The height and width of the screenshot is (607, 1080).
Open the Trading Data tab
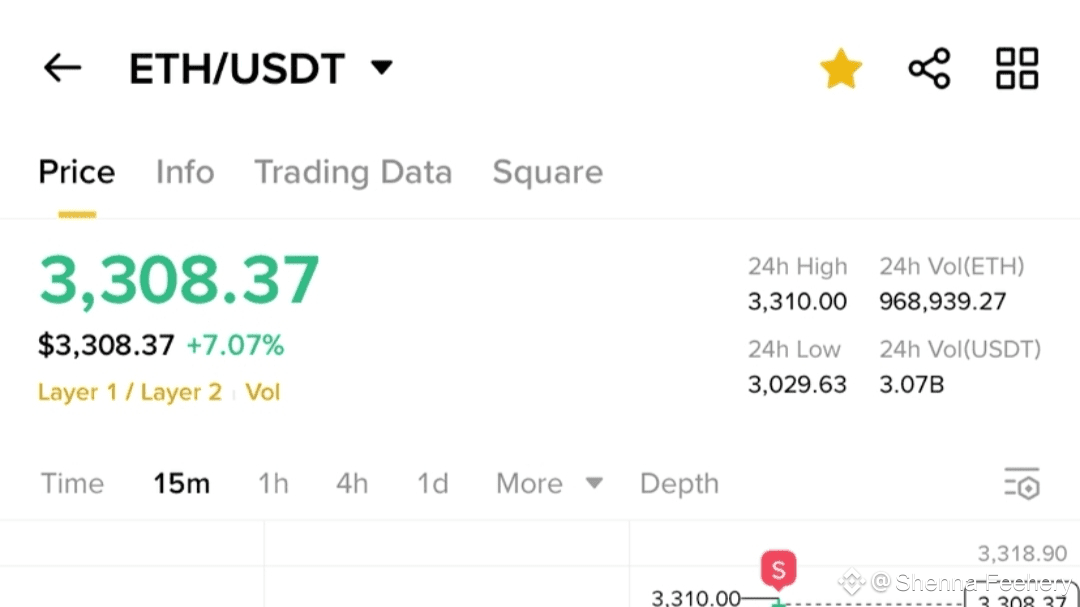pos(353,172)
